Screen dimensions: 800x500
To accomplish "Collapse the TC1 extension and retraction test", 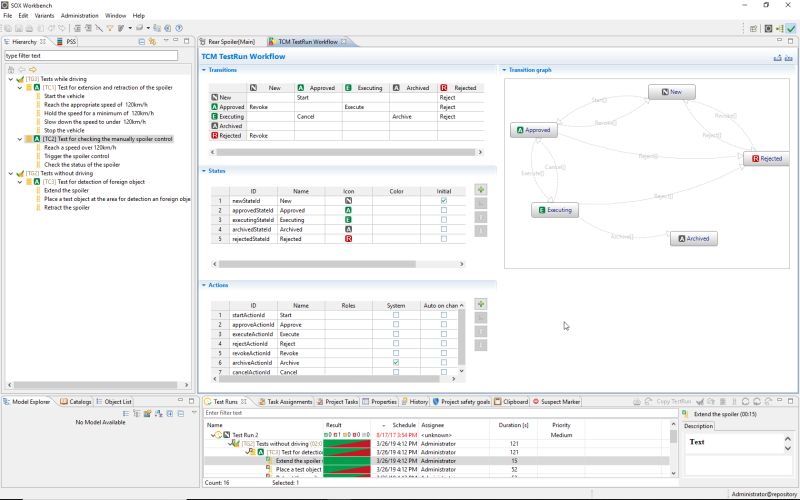I will coord(20,88).
